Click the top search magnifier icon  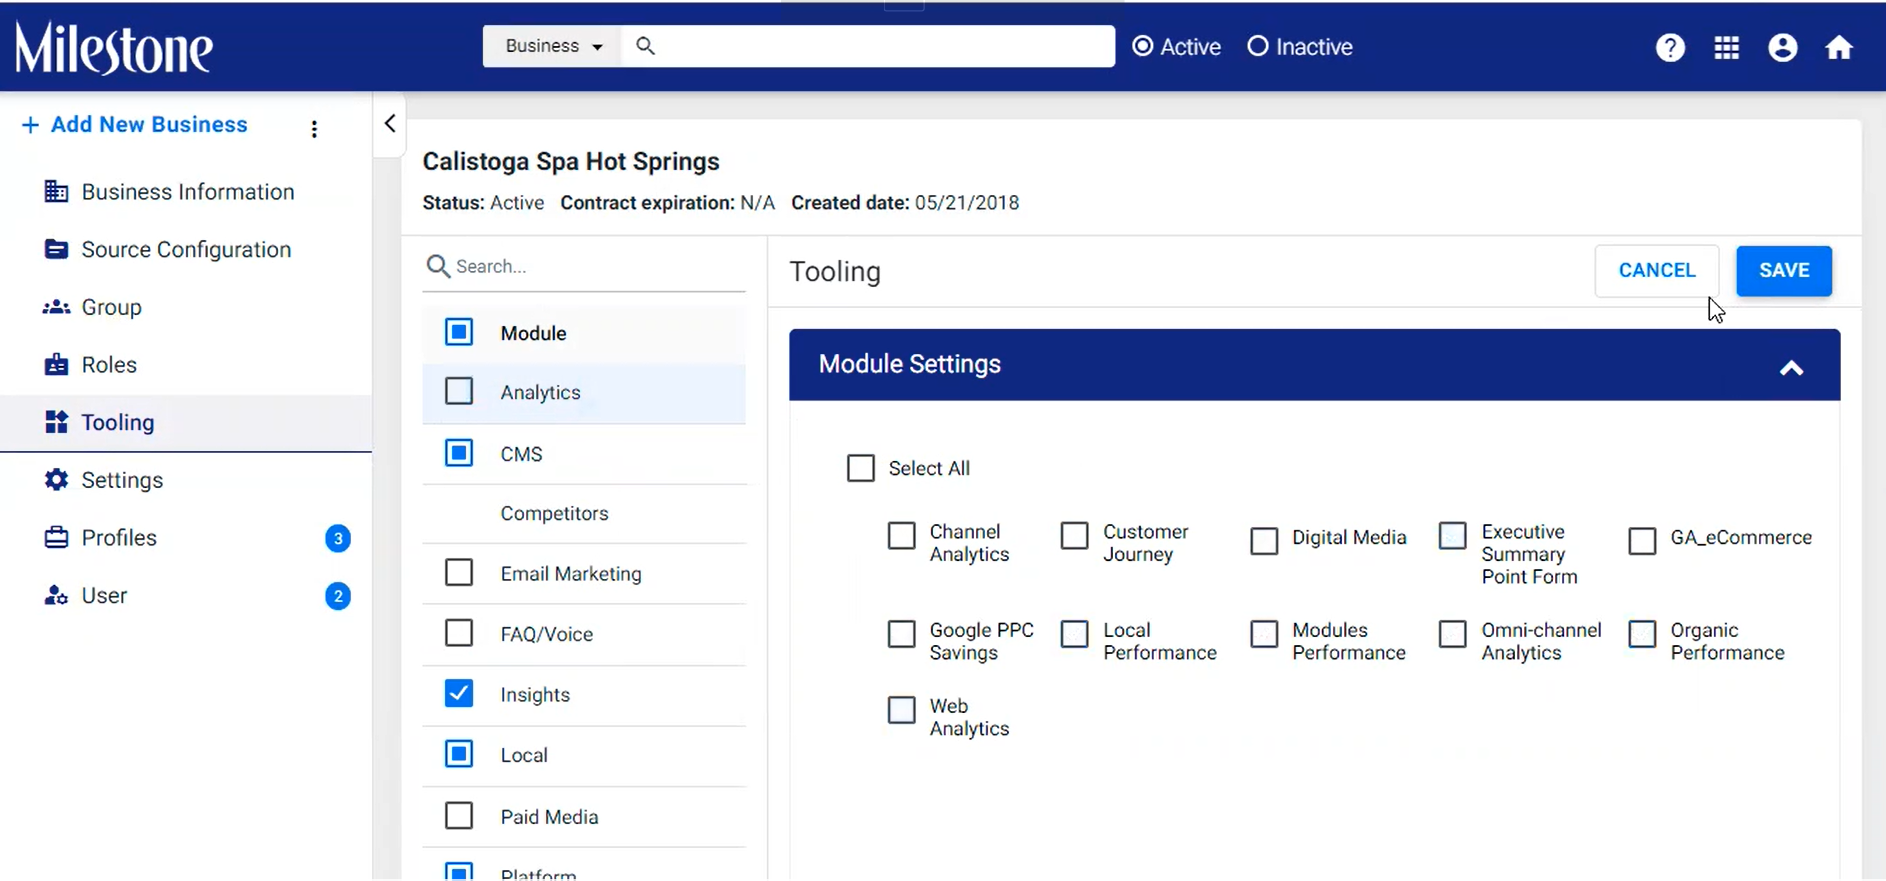tap(646, 46)
